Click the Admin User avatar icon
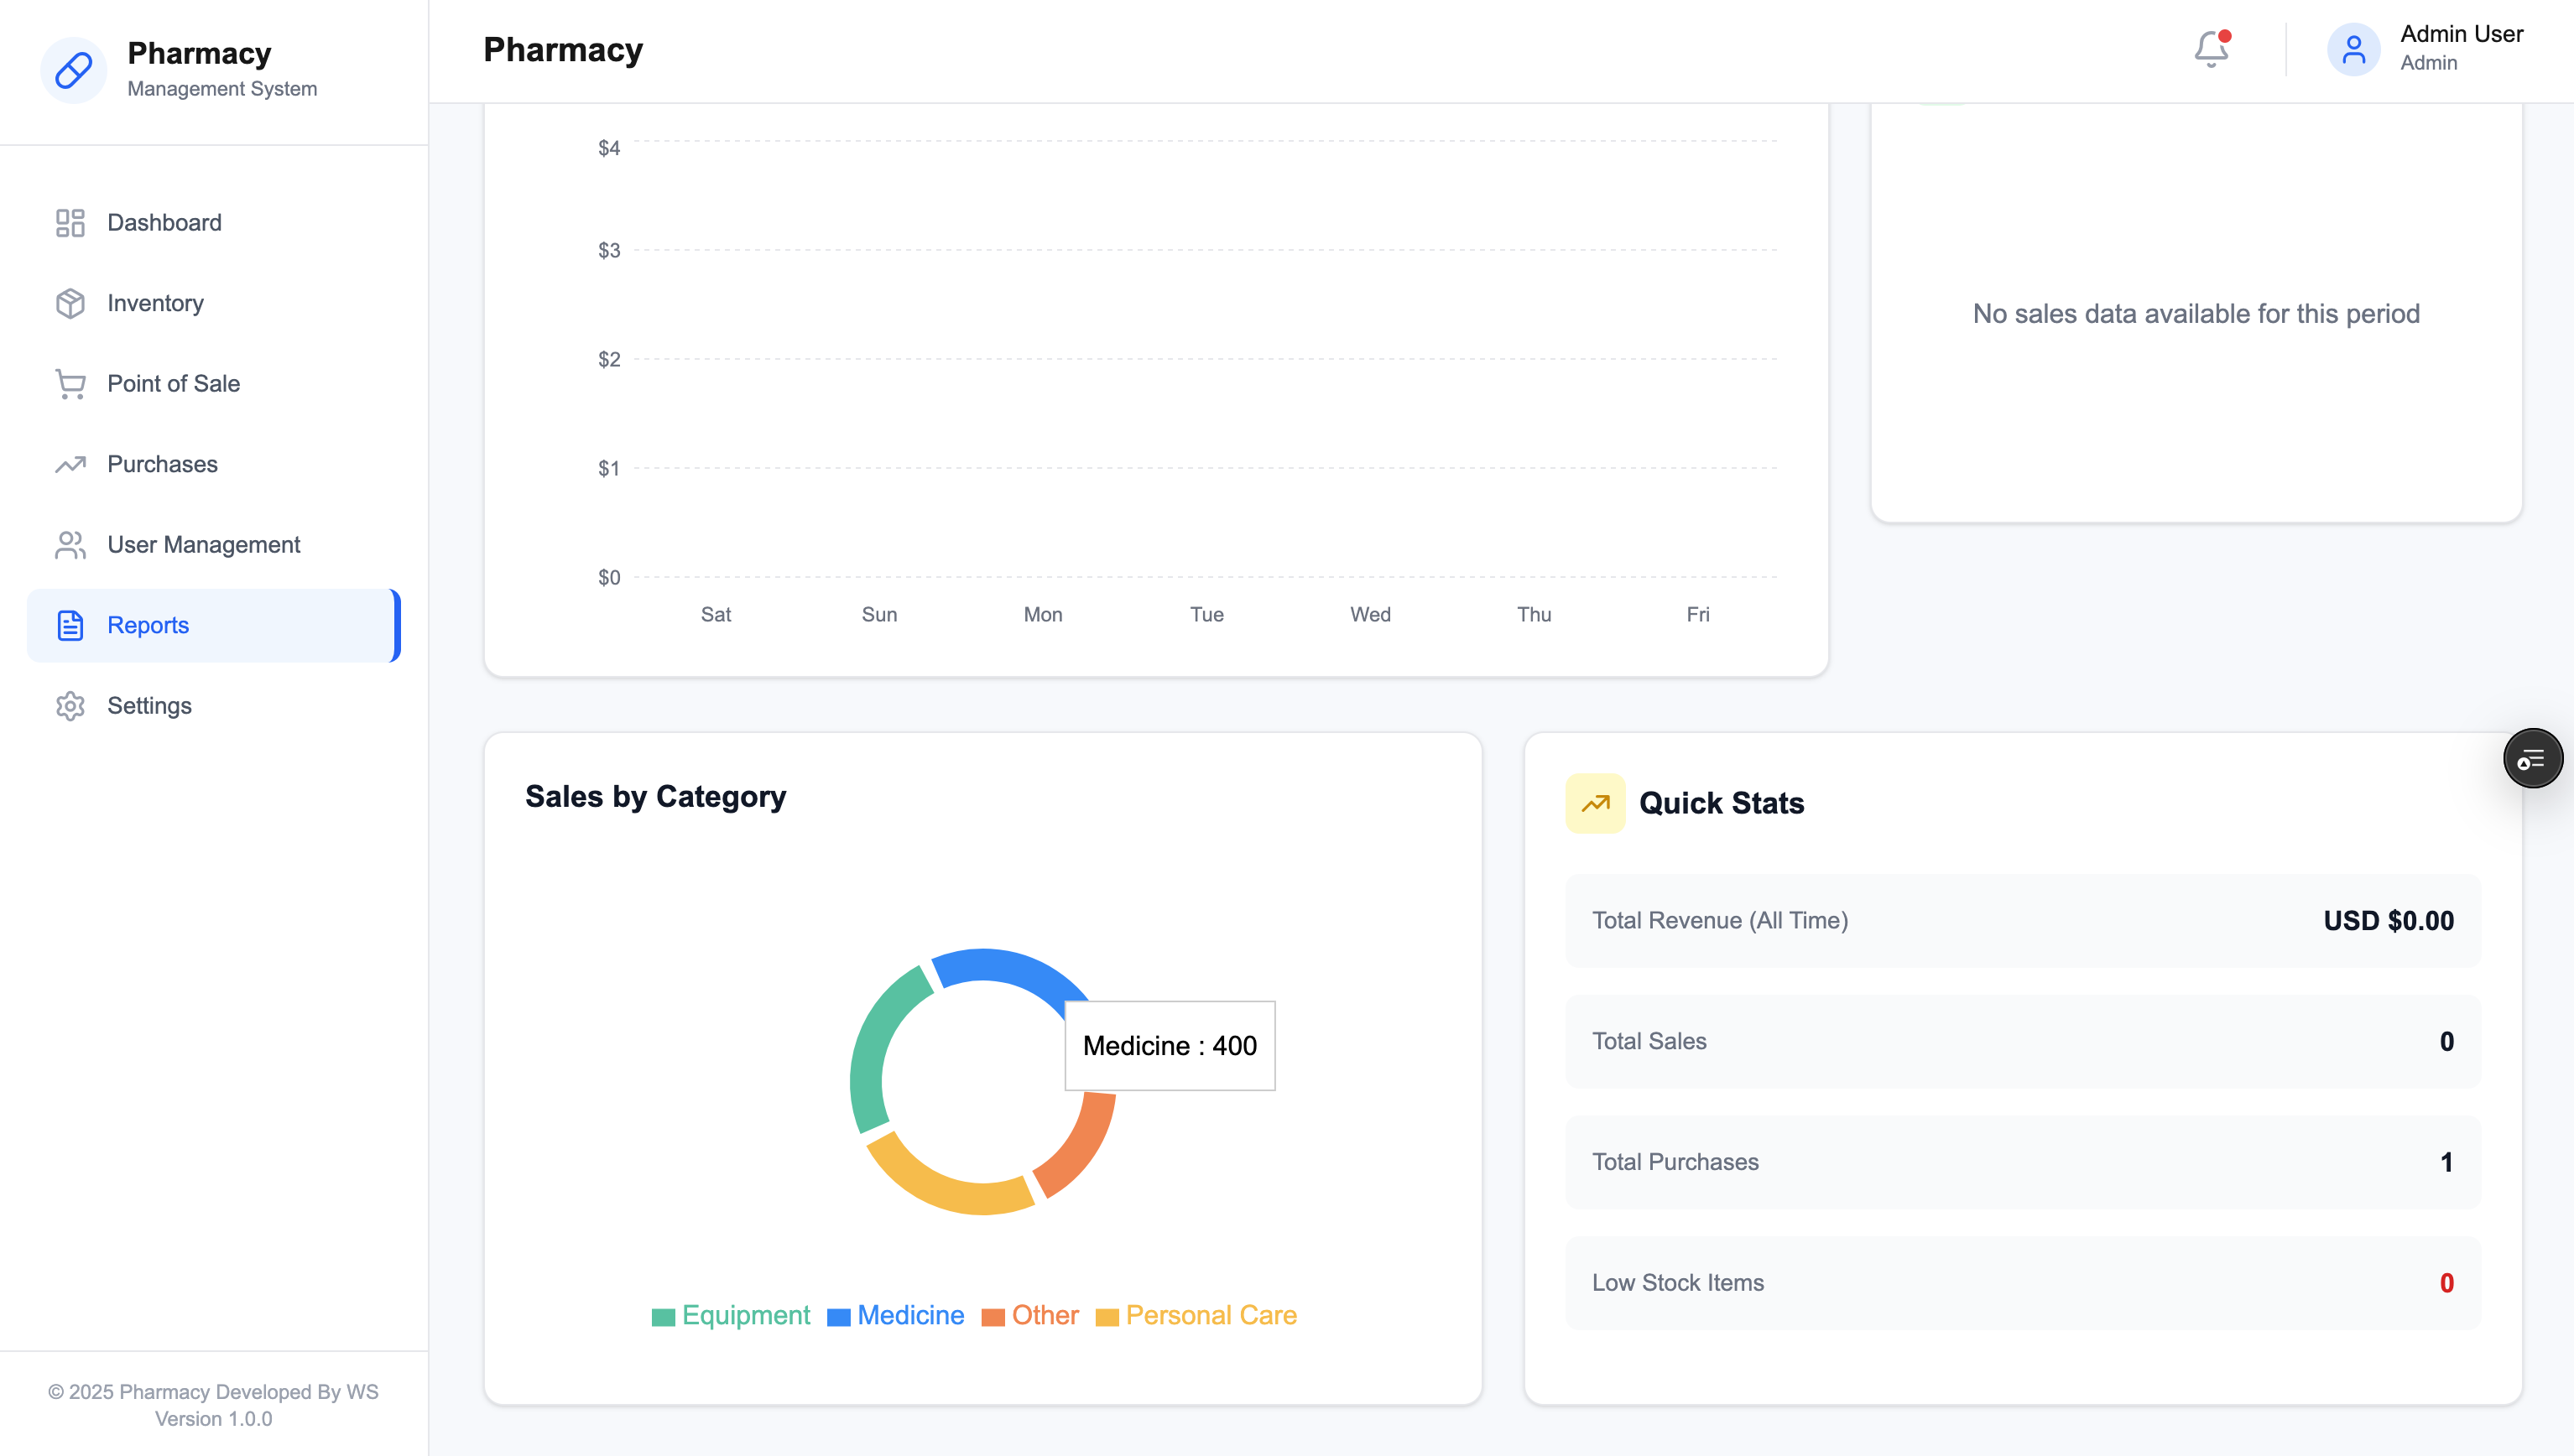2574x1456 pixels. (2353, 49)
